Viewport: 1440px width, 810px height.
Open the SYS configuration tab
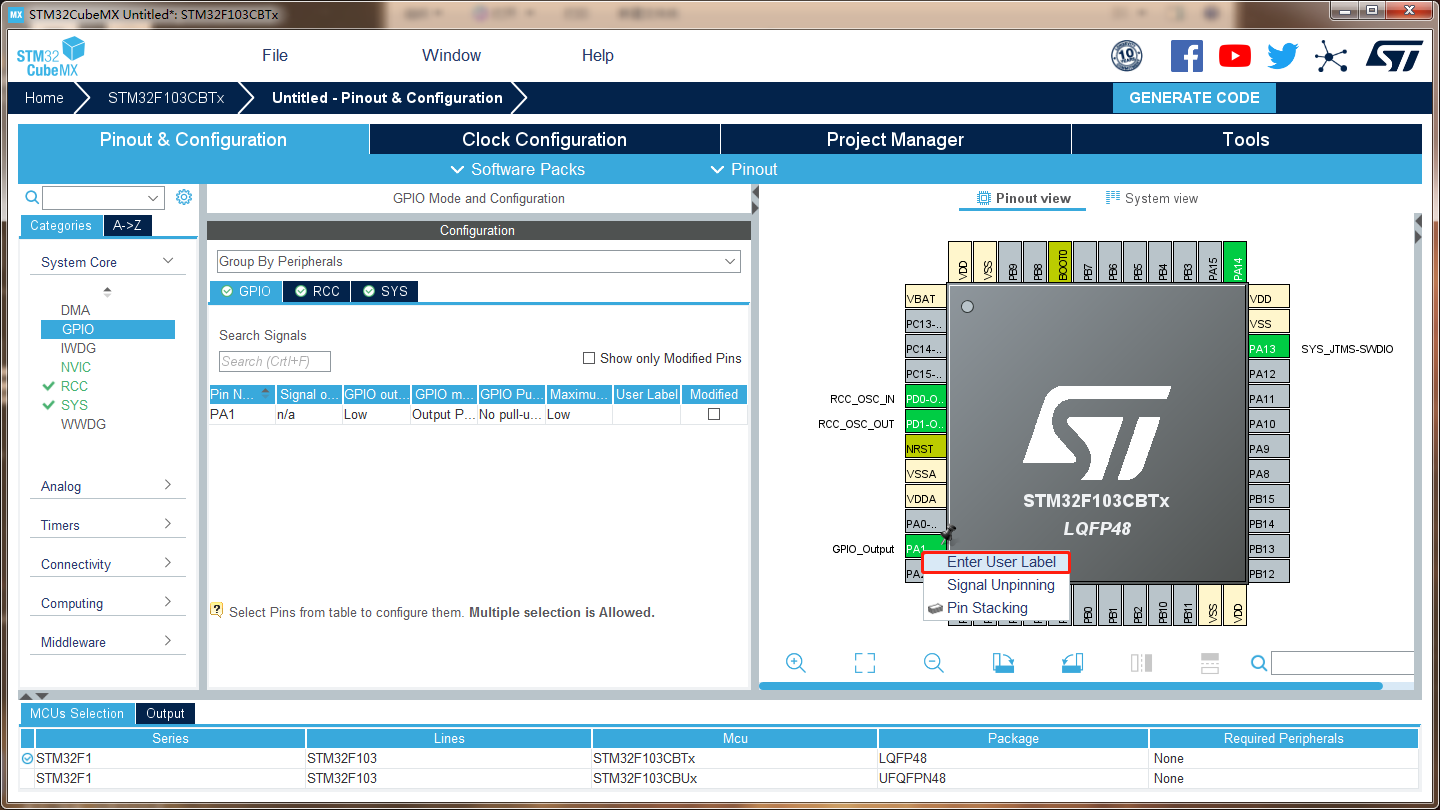pos(385,291)
